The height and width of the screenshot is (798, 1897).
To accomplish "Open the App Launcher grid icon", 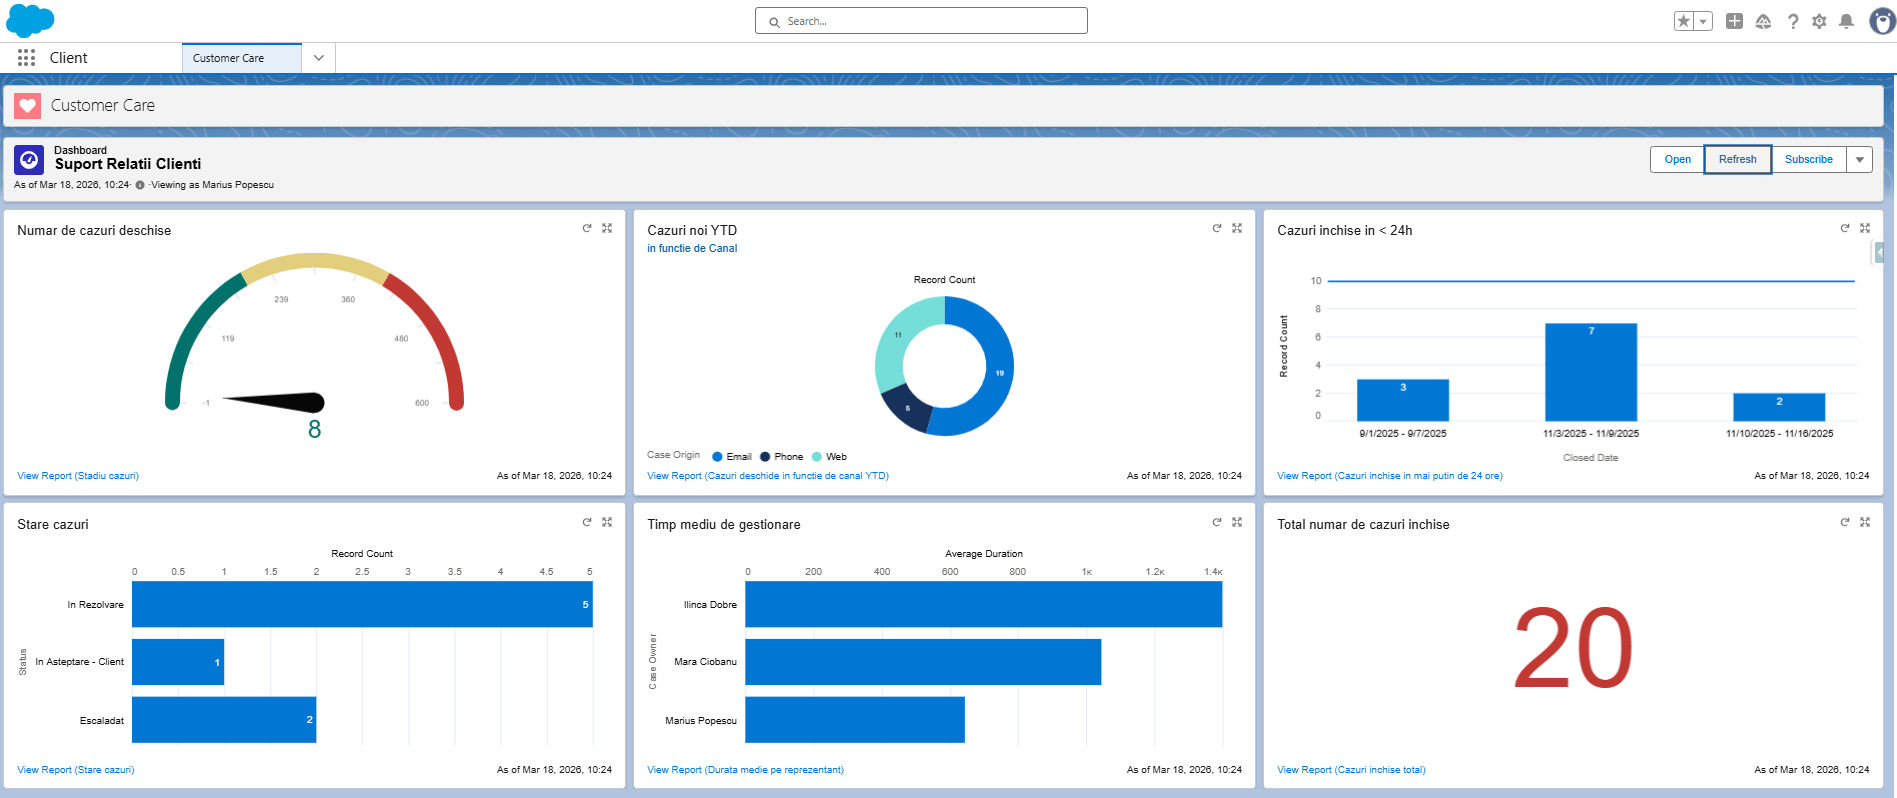I will click(27, 58).
